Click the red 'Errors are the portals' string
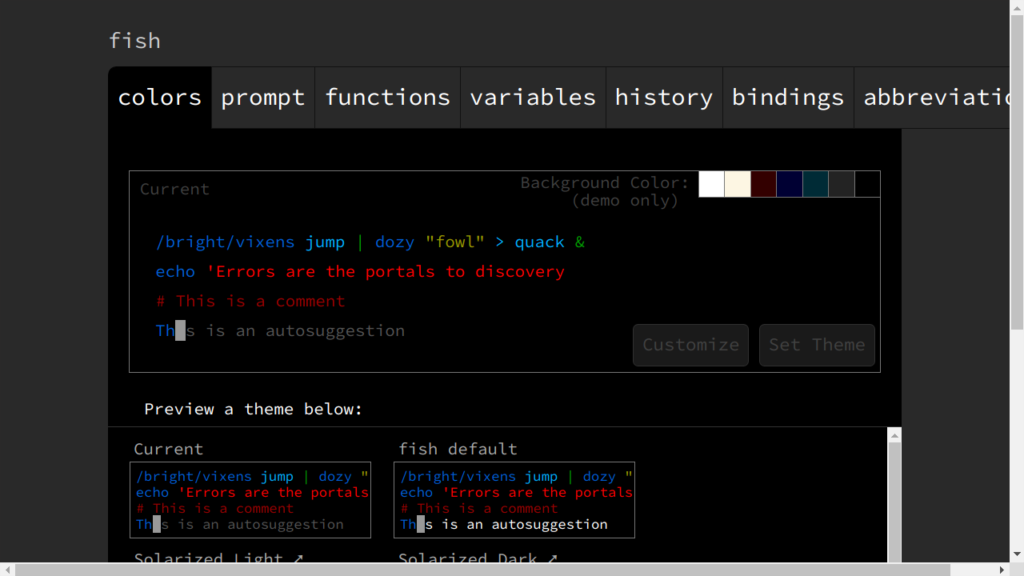 pos(385,272)
